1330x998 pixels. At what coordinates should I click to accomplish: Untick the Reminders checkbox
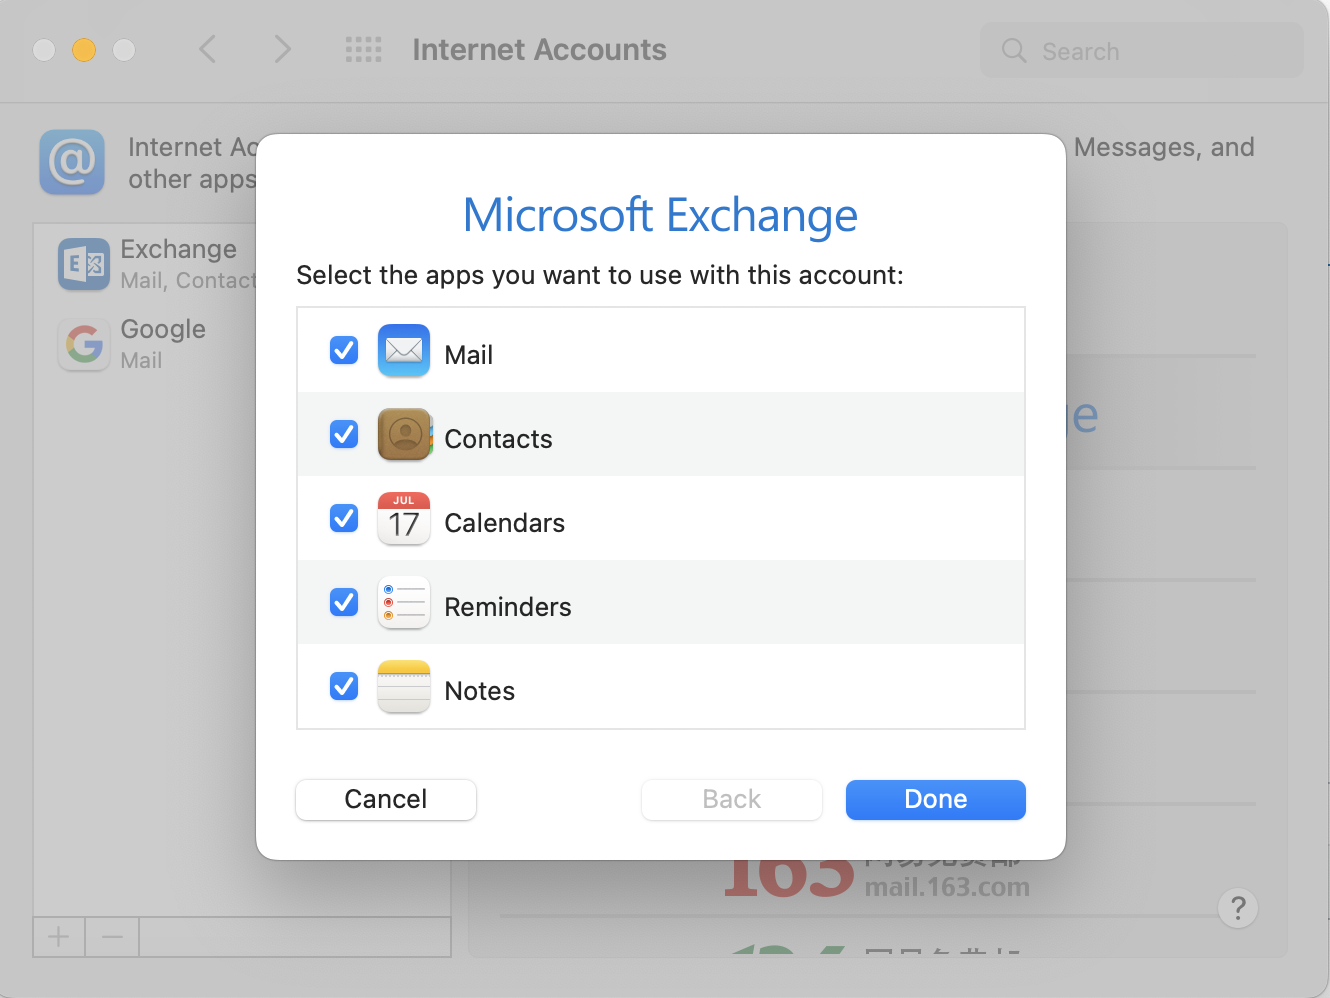click(x=344, y=603)
